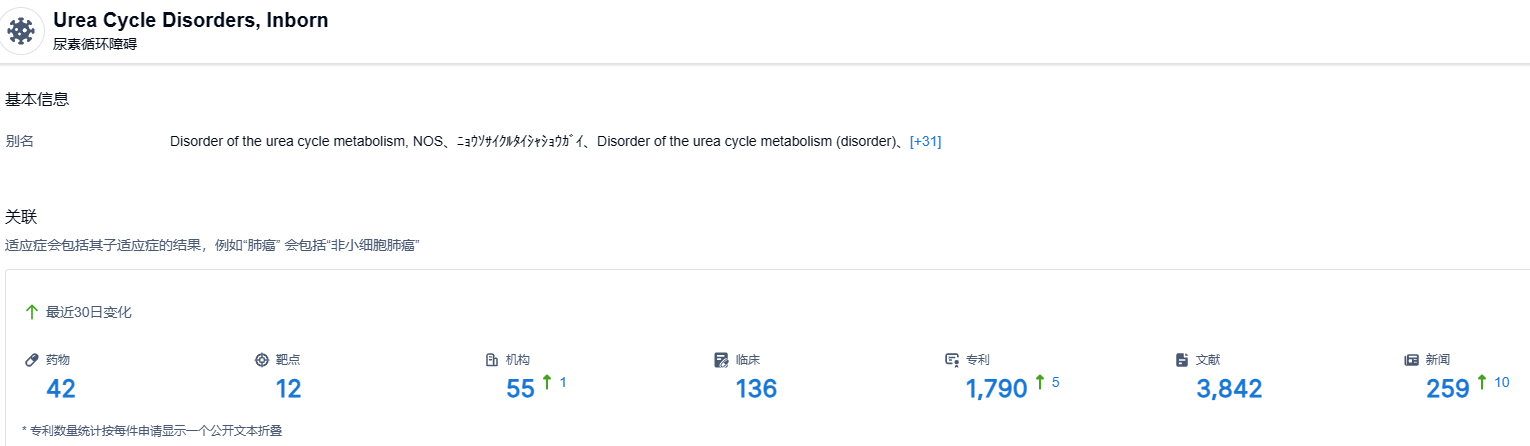Open the 136 clinical trials count
Viewport: 1530px width, 446px height.
click(756, 389)
